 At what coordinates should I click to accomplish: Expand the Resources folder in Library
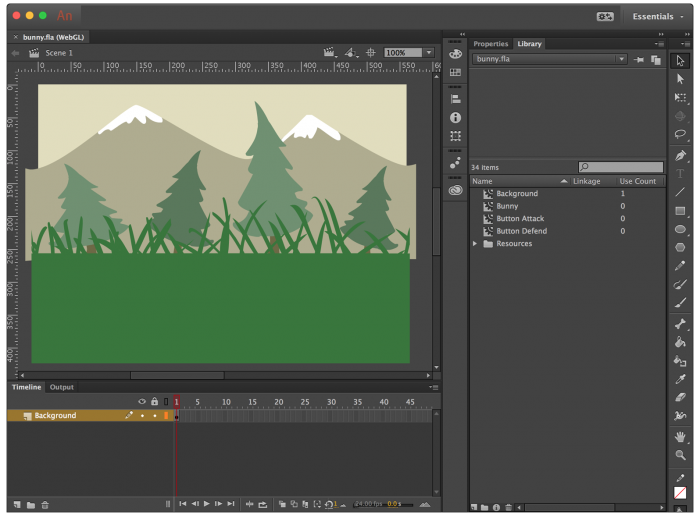click(x=475, y=244)
